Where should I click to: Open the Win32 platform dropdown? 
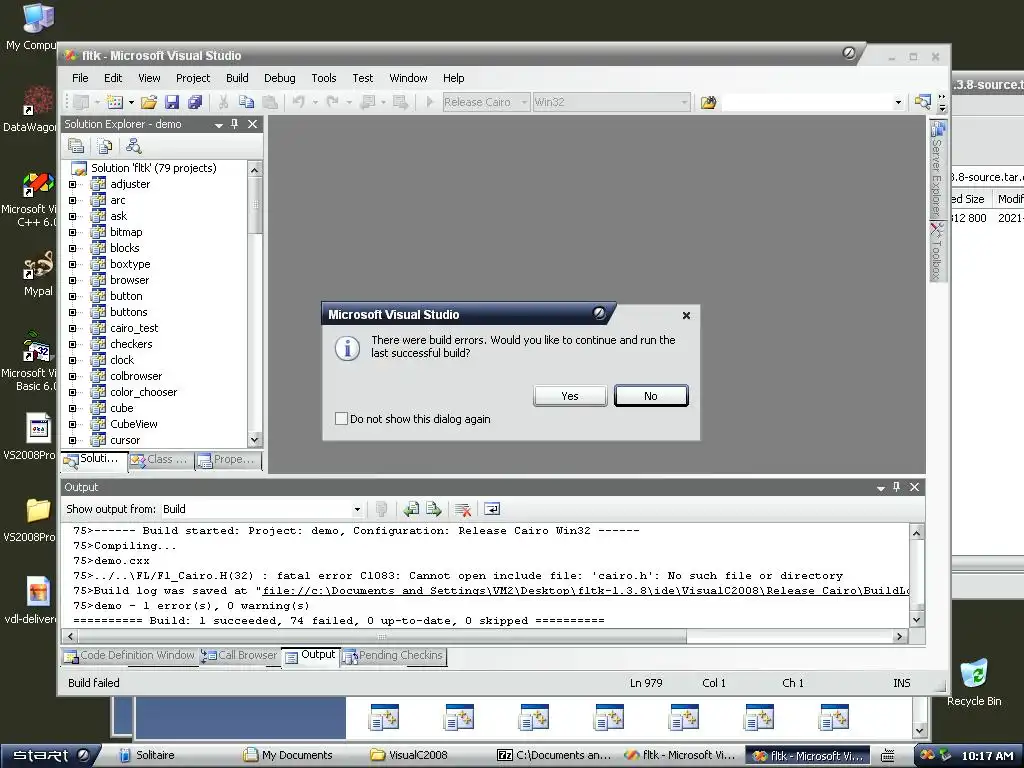(684, 102)
